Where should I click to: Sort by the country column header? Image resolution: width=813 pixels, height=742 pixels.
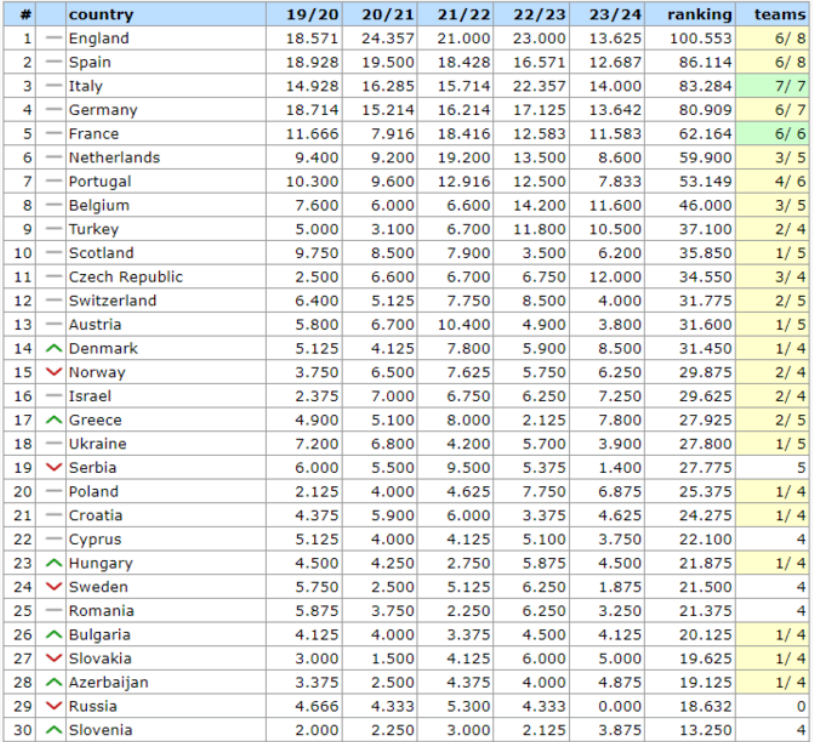coord(166,14)
